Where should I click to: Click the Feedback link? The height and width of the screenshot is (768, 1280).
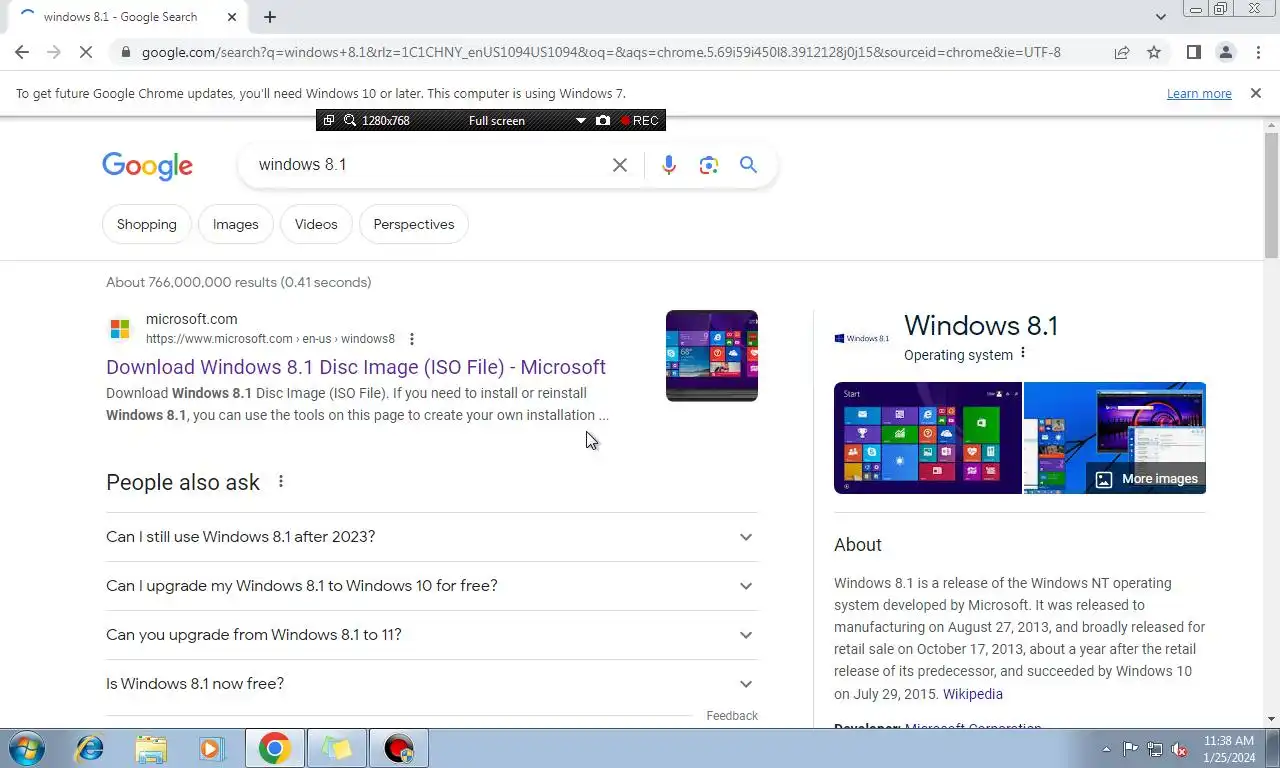[732, 716]
